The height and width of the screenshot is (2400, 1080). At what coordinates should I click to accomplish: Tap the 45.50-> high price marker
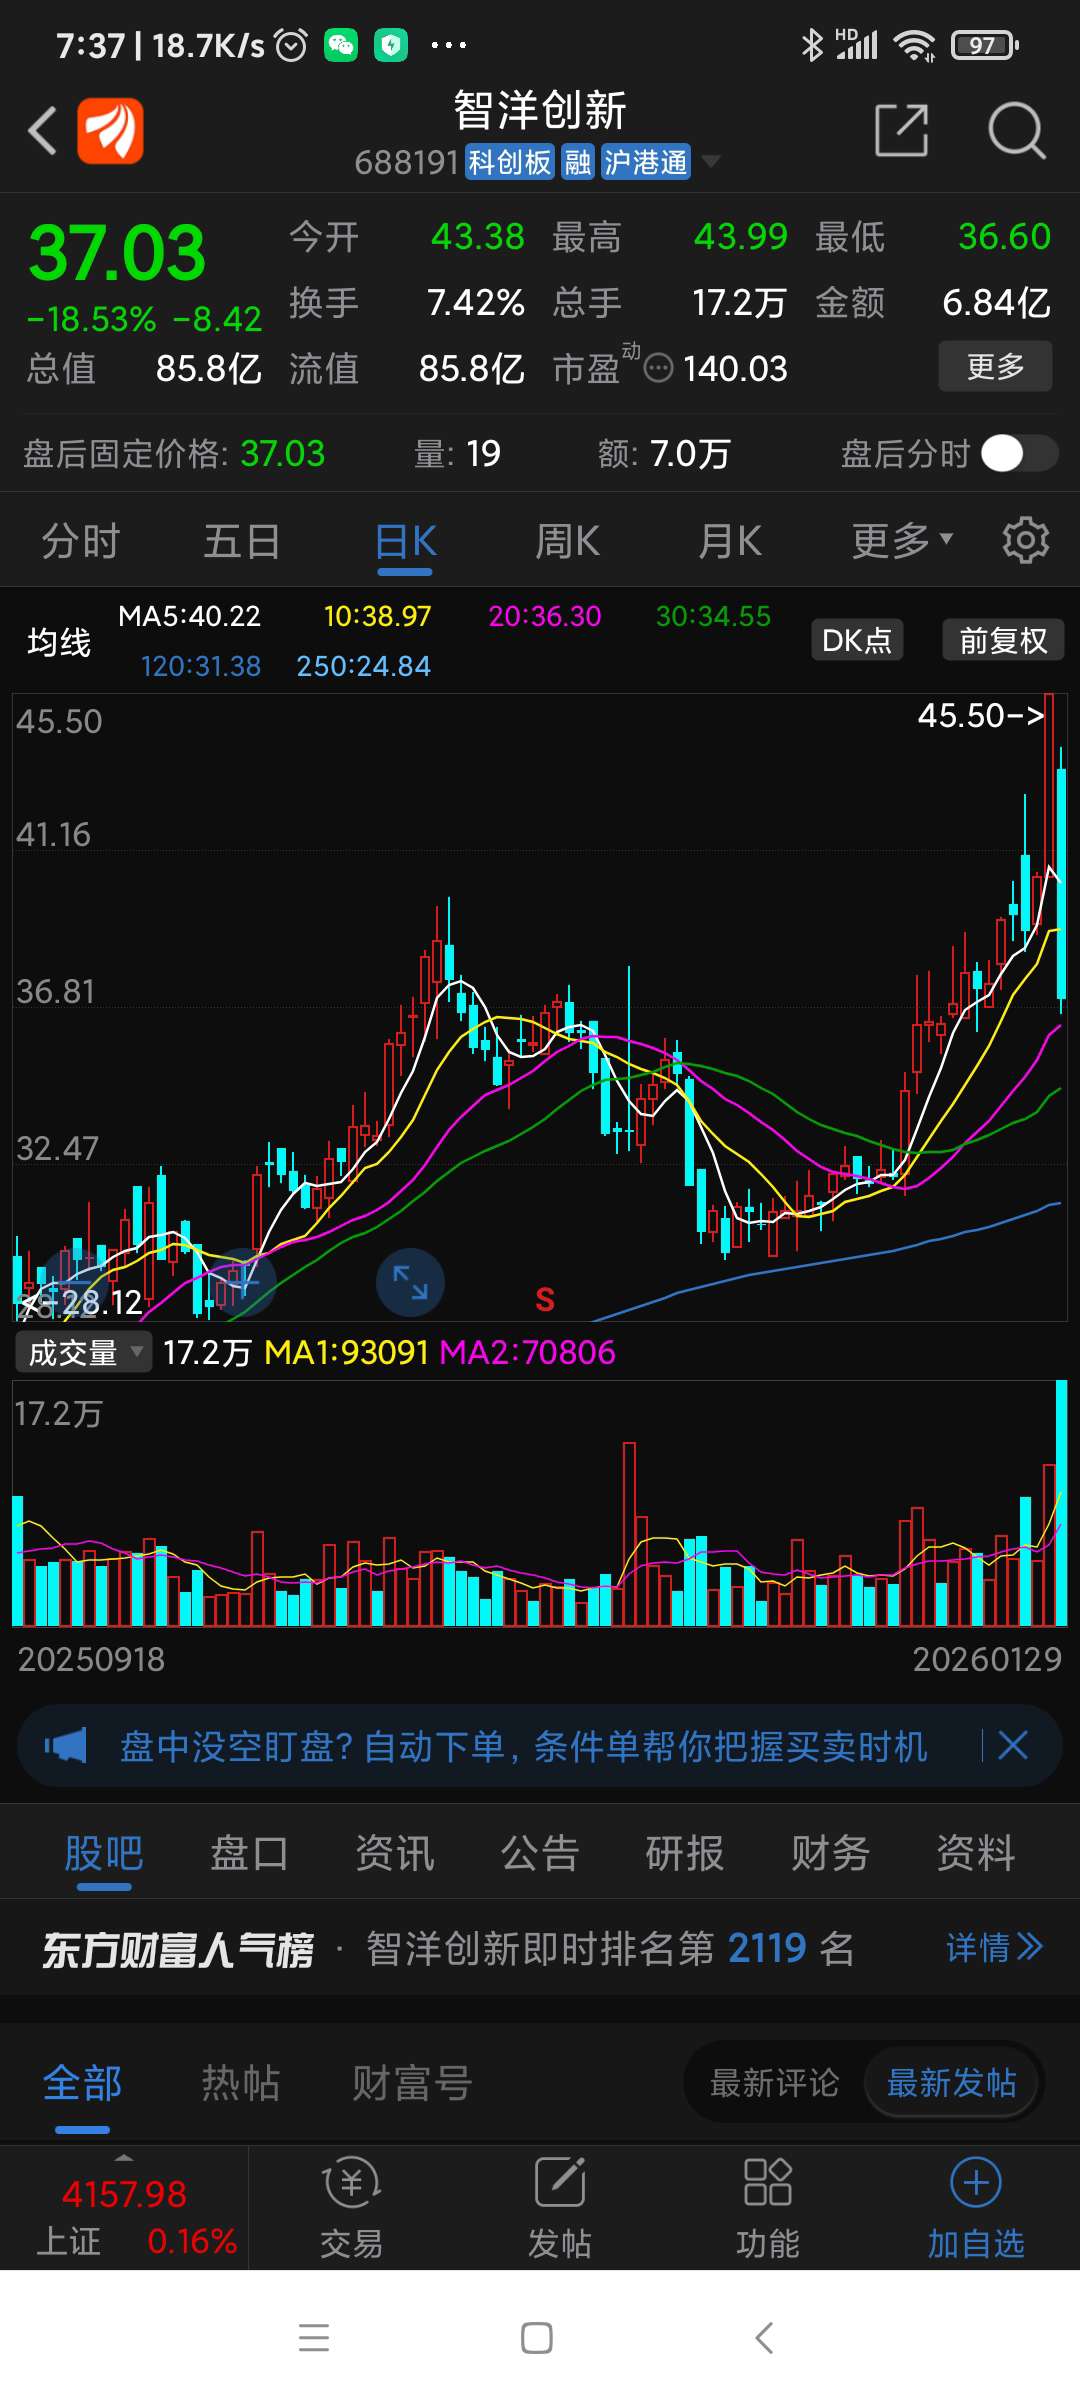(x=981, y=715)
